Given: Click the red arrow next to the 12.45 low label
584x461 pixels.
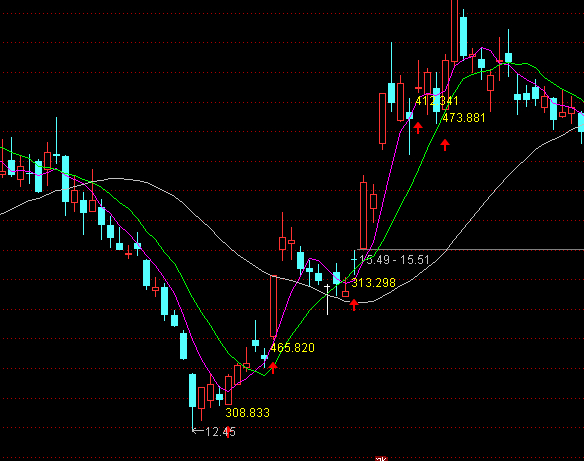Looking at the screenshot, I should pos(228,432).
